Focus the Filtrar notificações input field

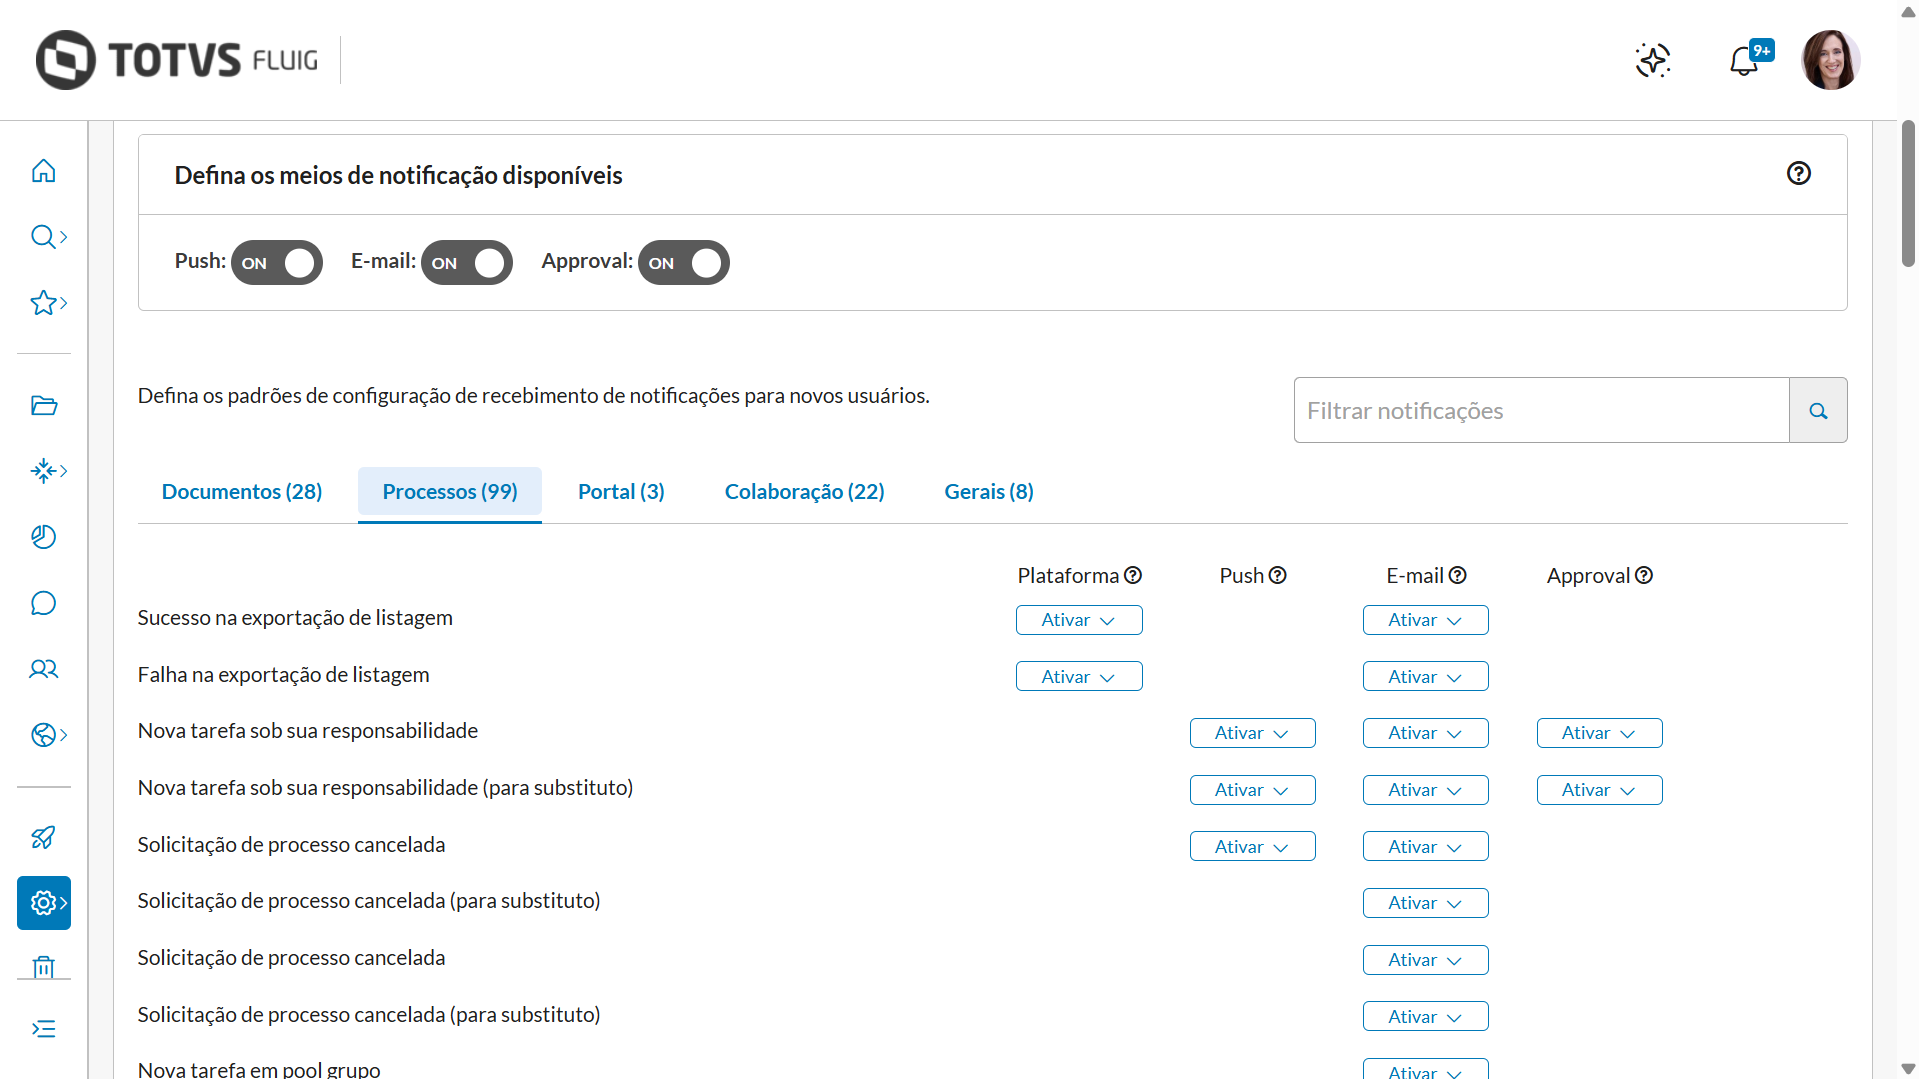point(1541,410)
